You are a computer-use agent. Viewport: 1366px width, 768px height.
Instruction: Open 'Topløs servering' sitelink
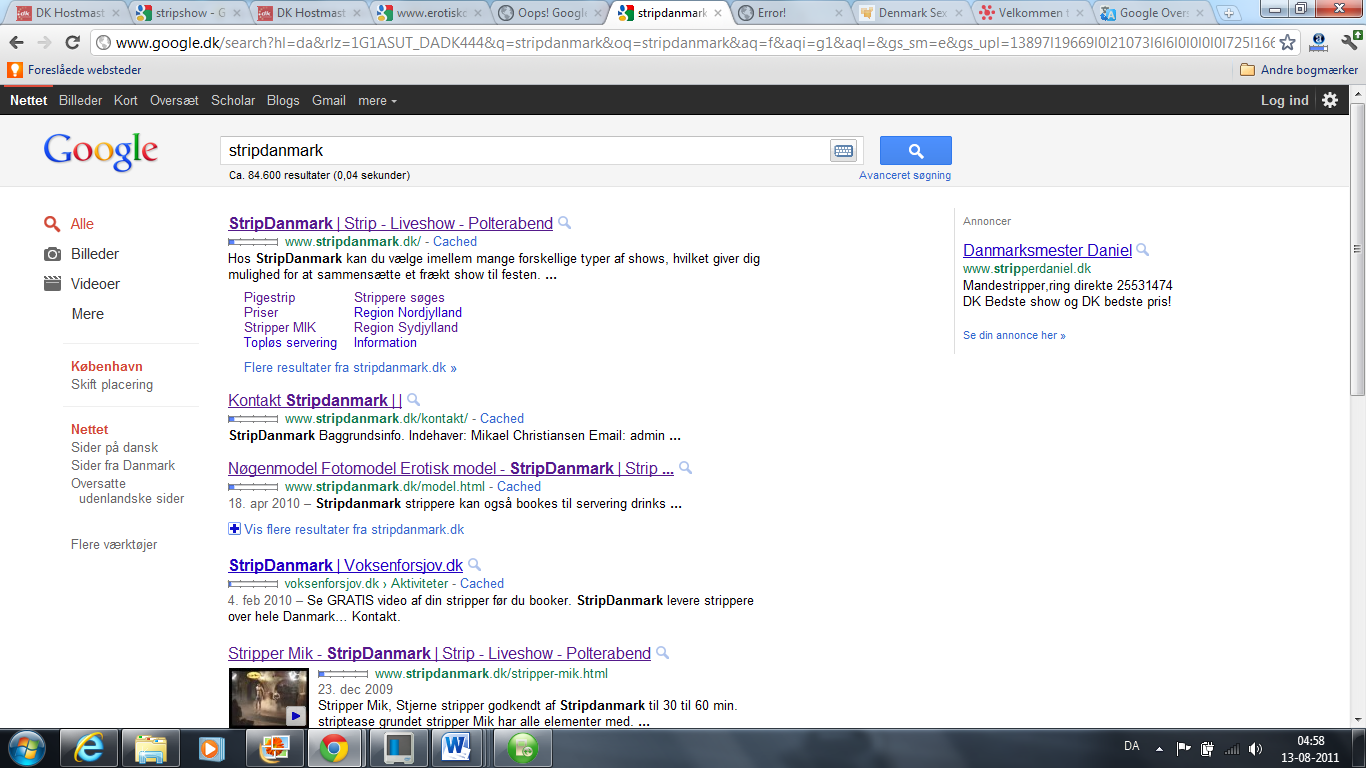click(x=290, y=342)
